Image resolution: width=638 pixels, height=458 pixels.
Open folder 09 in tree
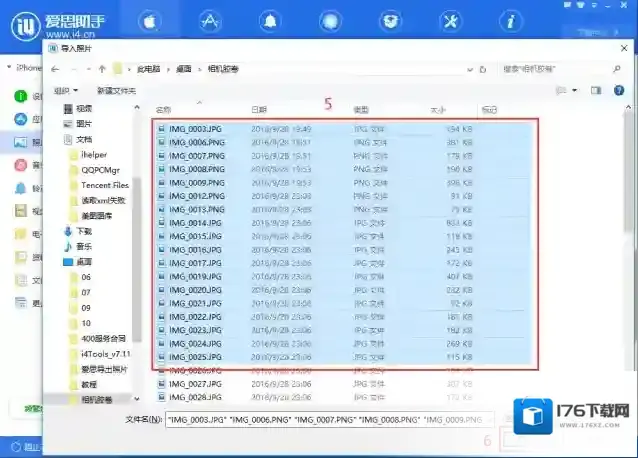tap(81, 308)
